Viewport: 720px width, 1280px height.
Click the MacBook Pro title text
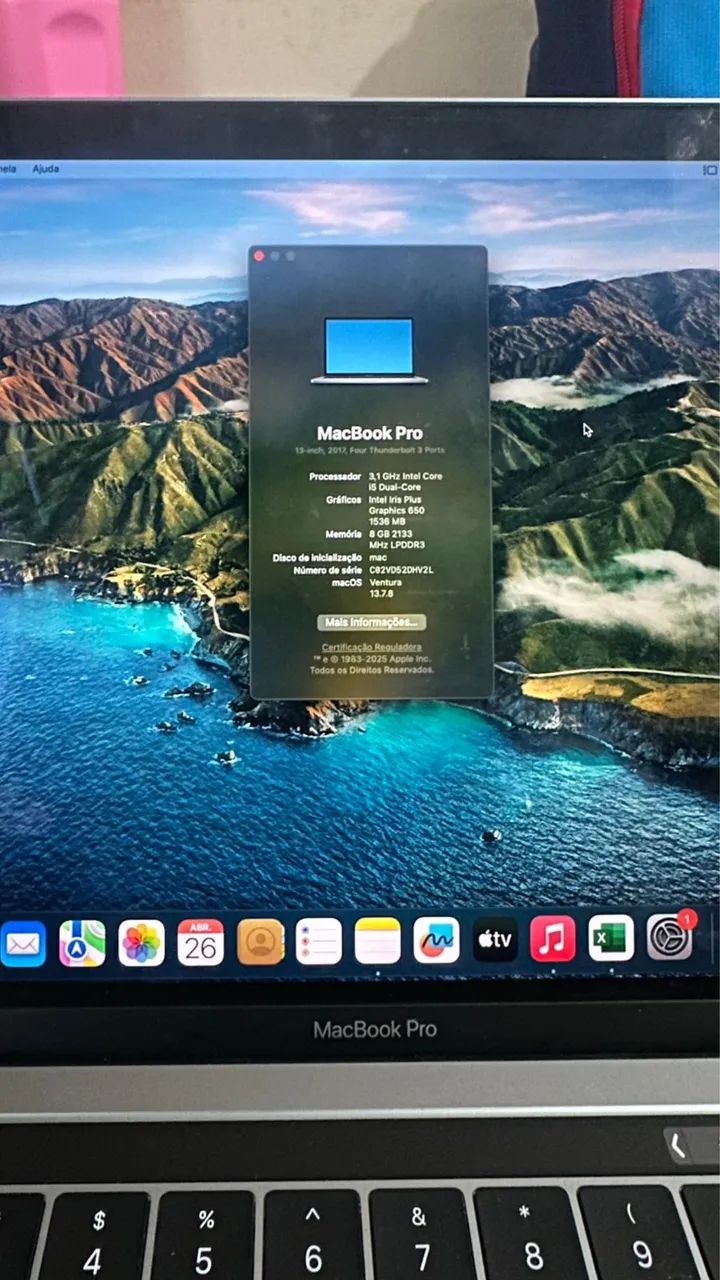(x=370, y=433)
